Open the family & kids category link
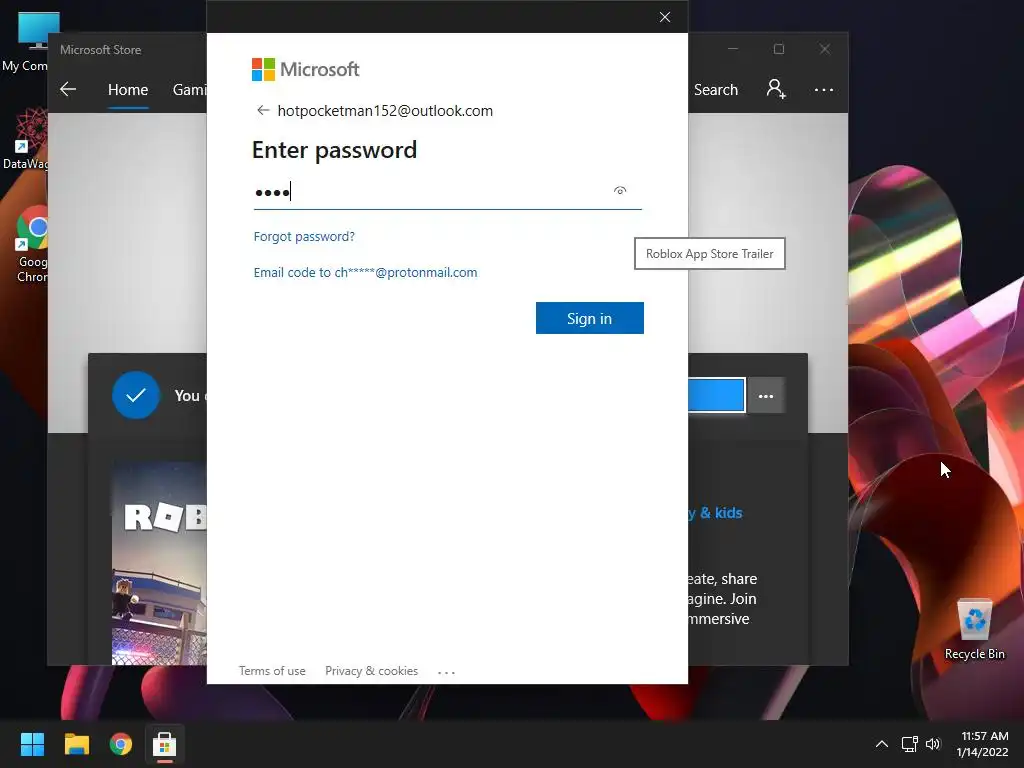The image size is (1024, 768). coord(715,513)
